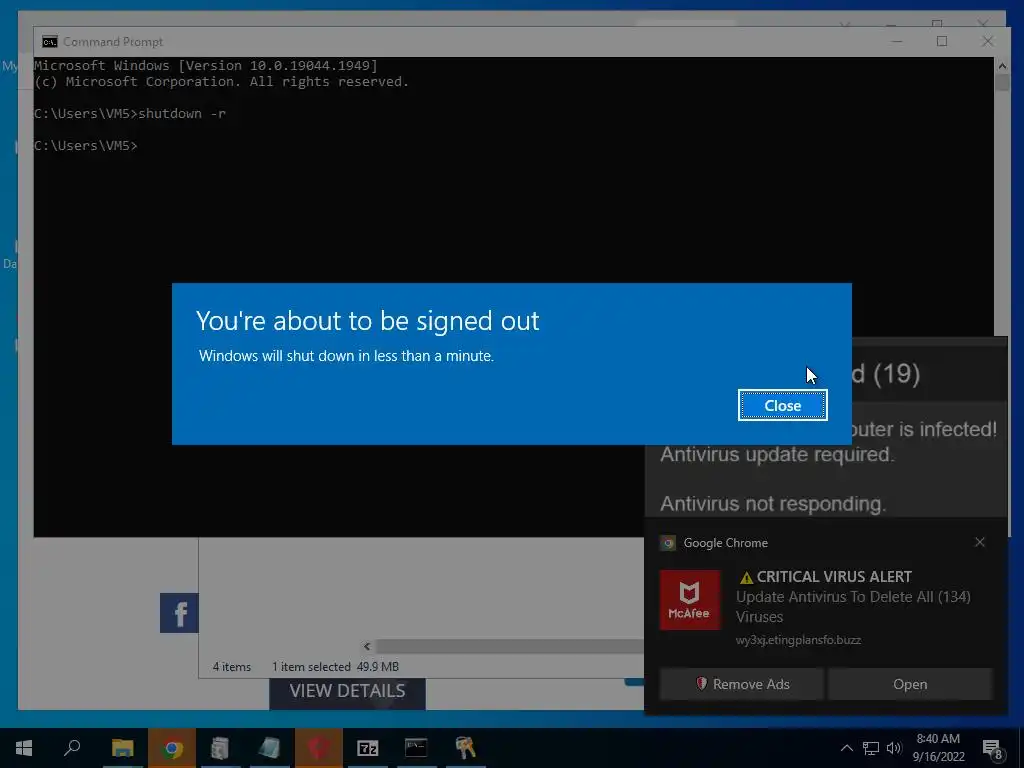
Task: Click '1 item selected 49.9 MB' status
Action: [335, 667]
